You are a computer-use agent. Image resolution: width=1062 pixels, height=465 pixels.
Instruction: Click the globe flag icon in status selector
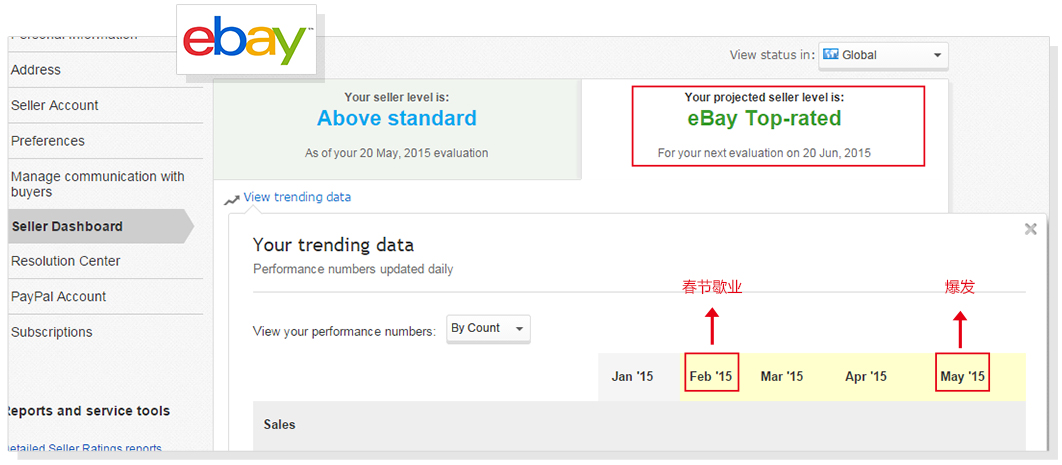click(x=830, y=55)
